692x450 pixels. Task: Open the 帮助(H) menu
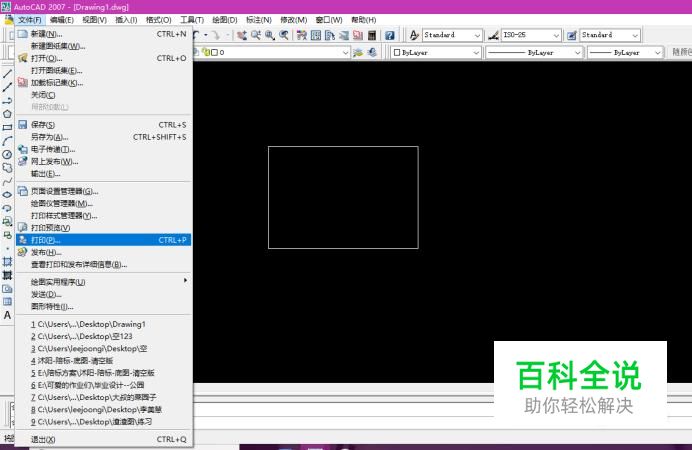pos(364,20)
